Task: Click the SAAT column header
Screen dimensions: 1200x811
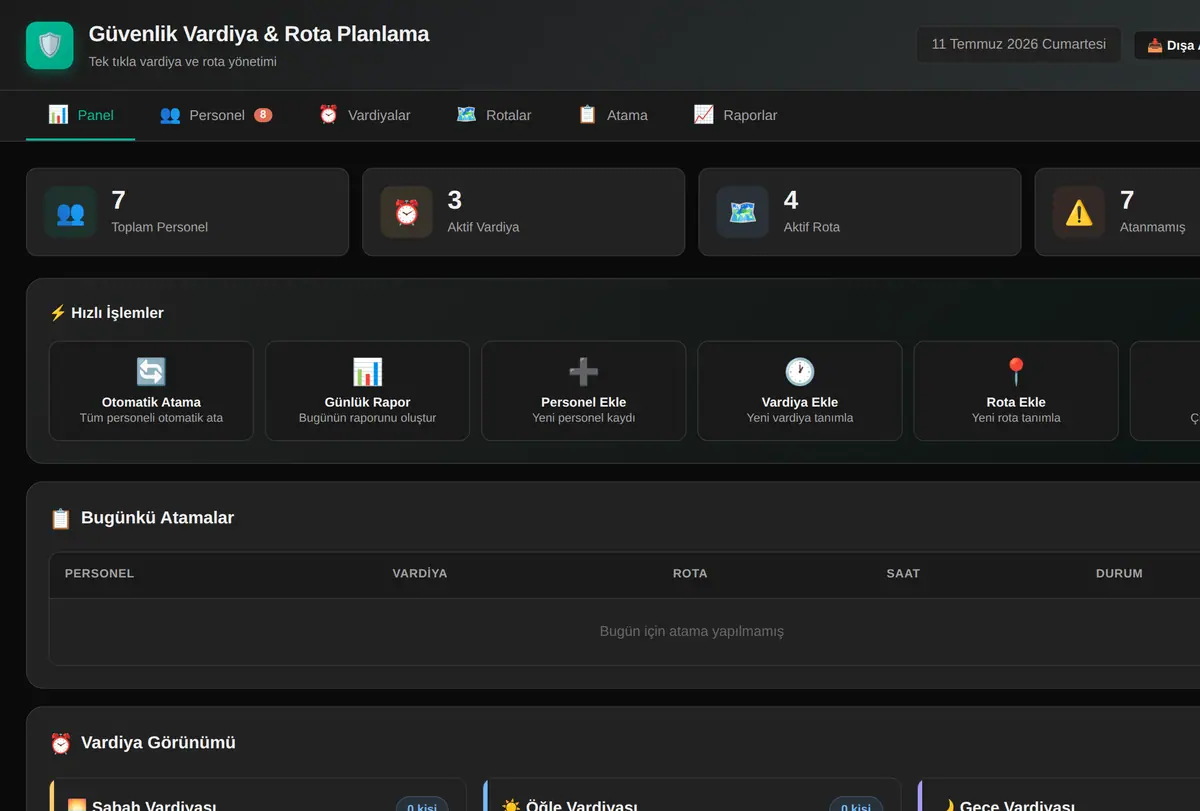Action: point(903,574)
